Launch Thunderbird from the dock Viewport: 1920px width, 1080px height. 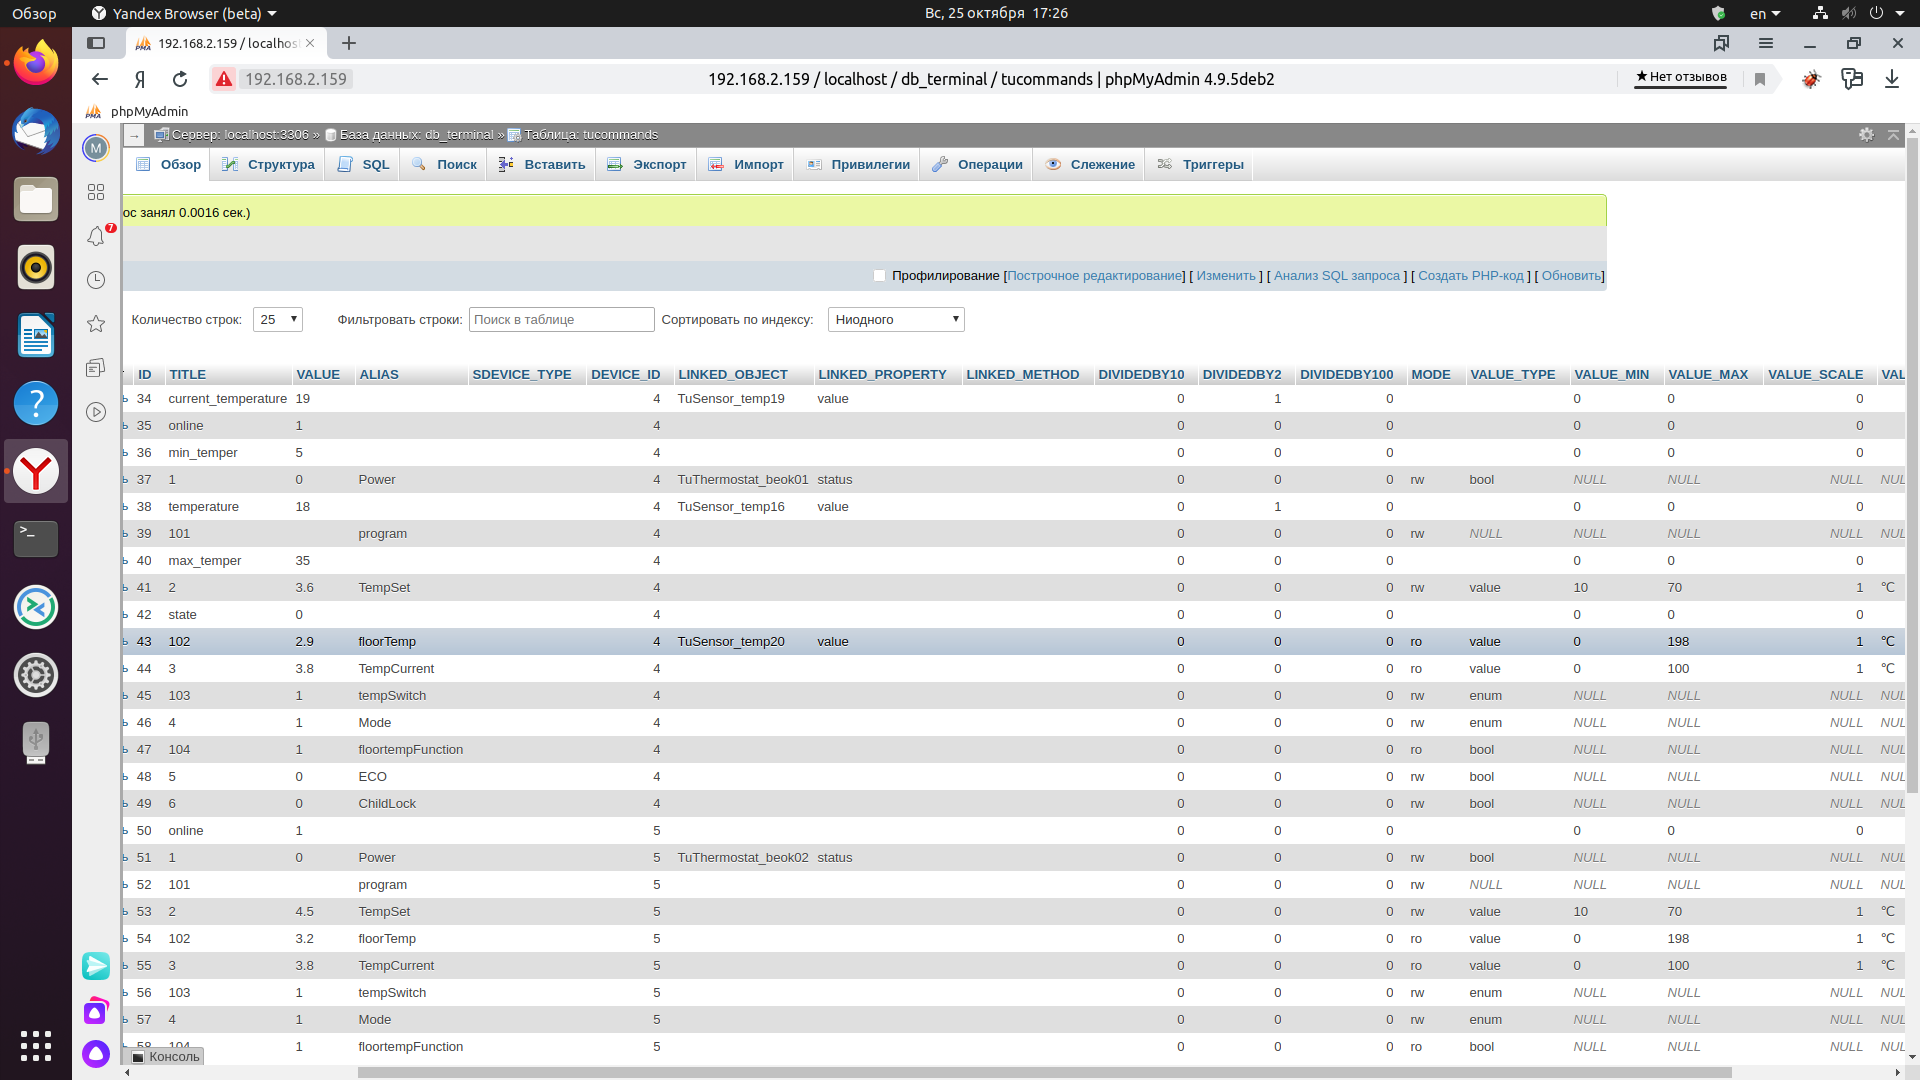(36, 131)
